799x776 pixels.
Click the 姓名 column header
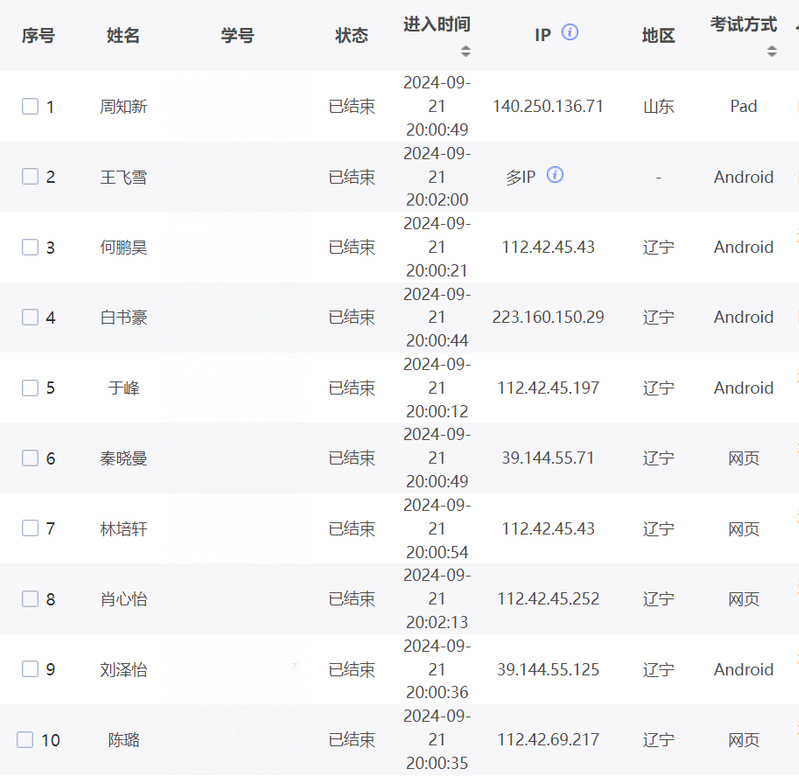(x=123, y=36)
